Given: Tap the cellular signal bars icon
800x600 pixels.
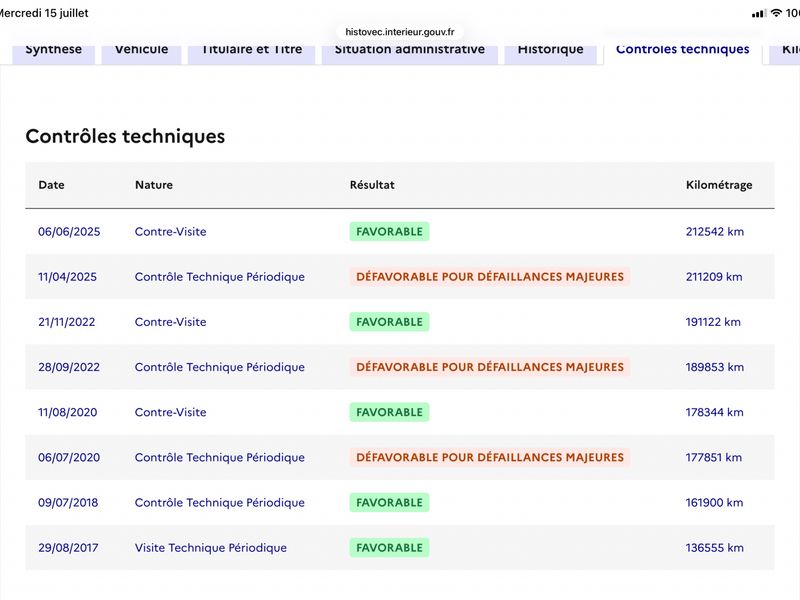Looking at the screenshot, I should [x=759, y=14].
